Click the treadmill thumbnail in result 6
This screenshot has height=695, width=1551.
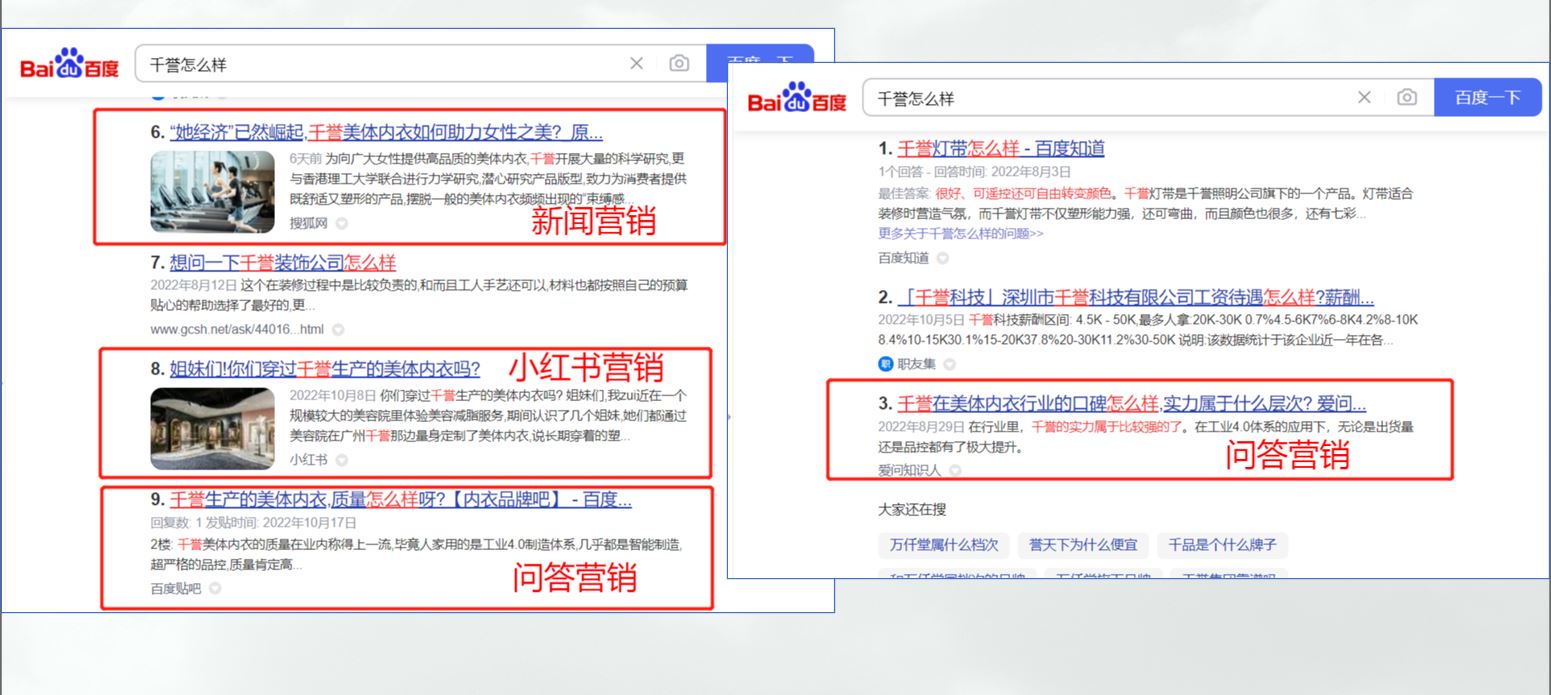pos(212,192)
